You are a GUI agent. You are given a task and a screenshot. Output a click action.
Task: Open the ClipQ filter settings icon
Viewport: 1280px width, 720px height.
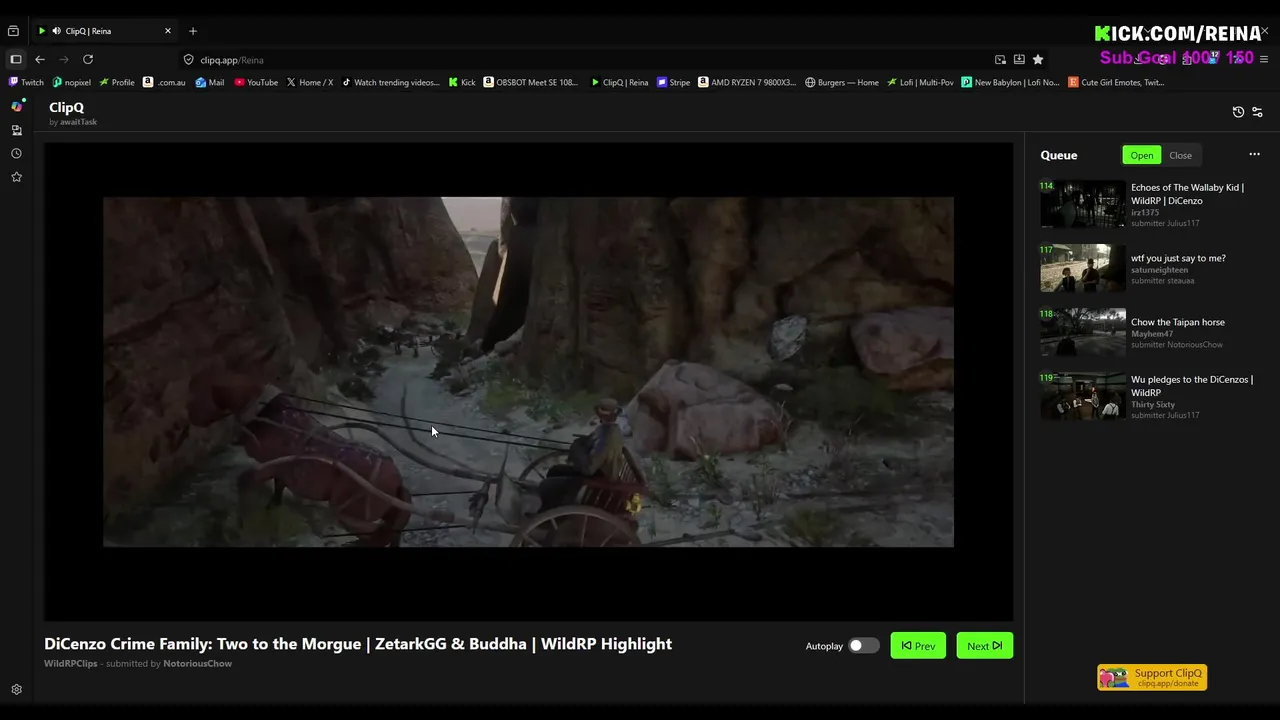1257,112
